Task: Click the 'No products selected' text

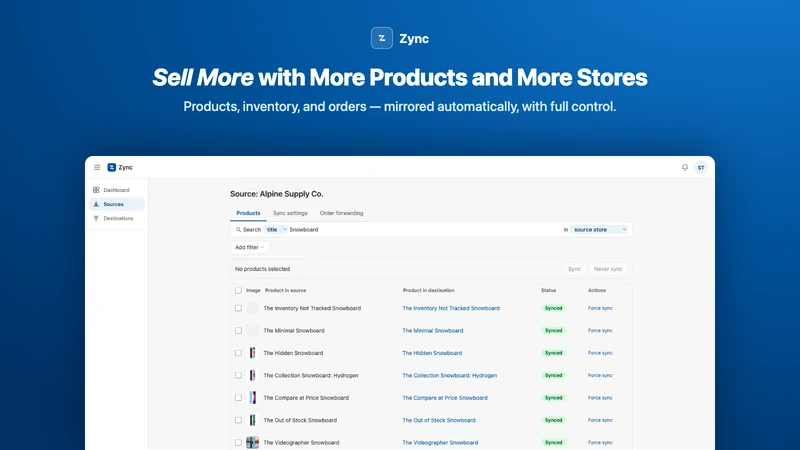Action: click(x=262, y=269)
